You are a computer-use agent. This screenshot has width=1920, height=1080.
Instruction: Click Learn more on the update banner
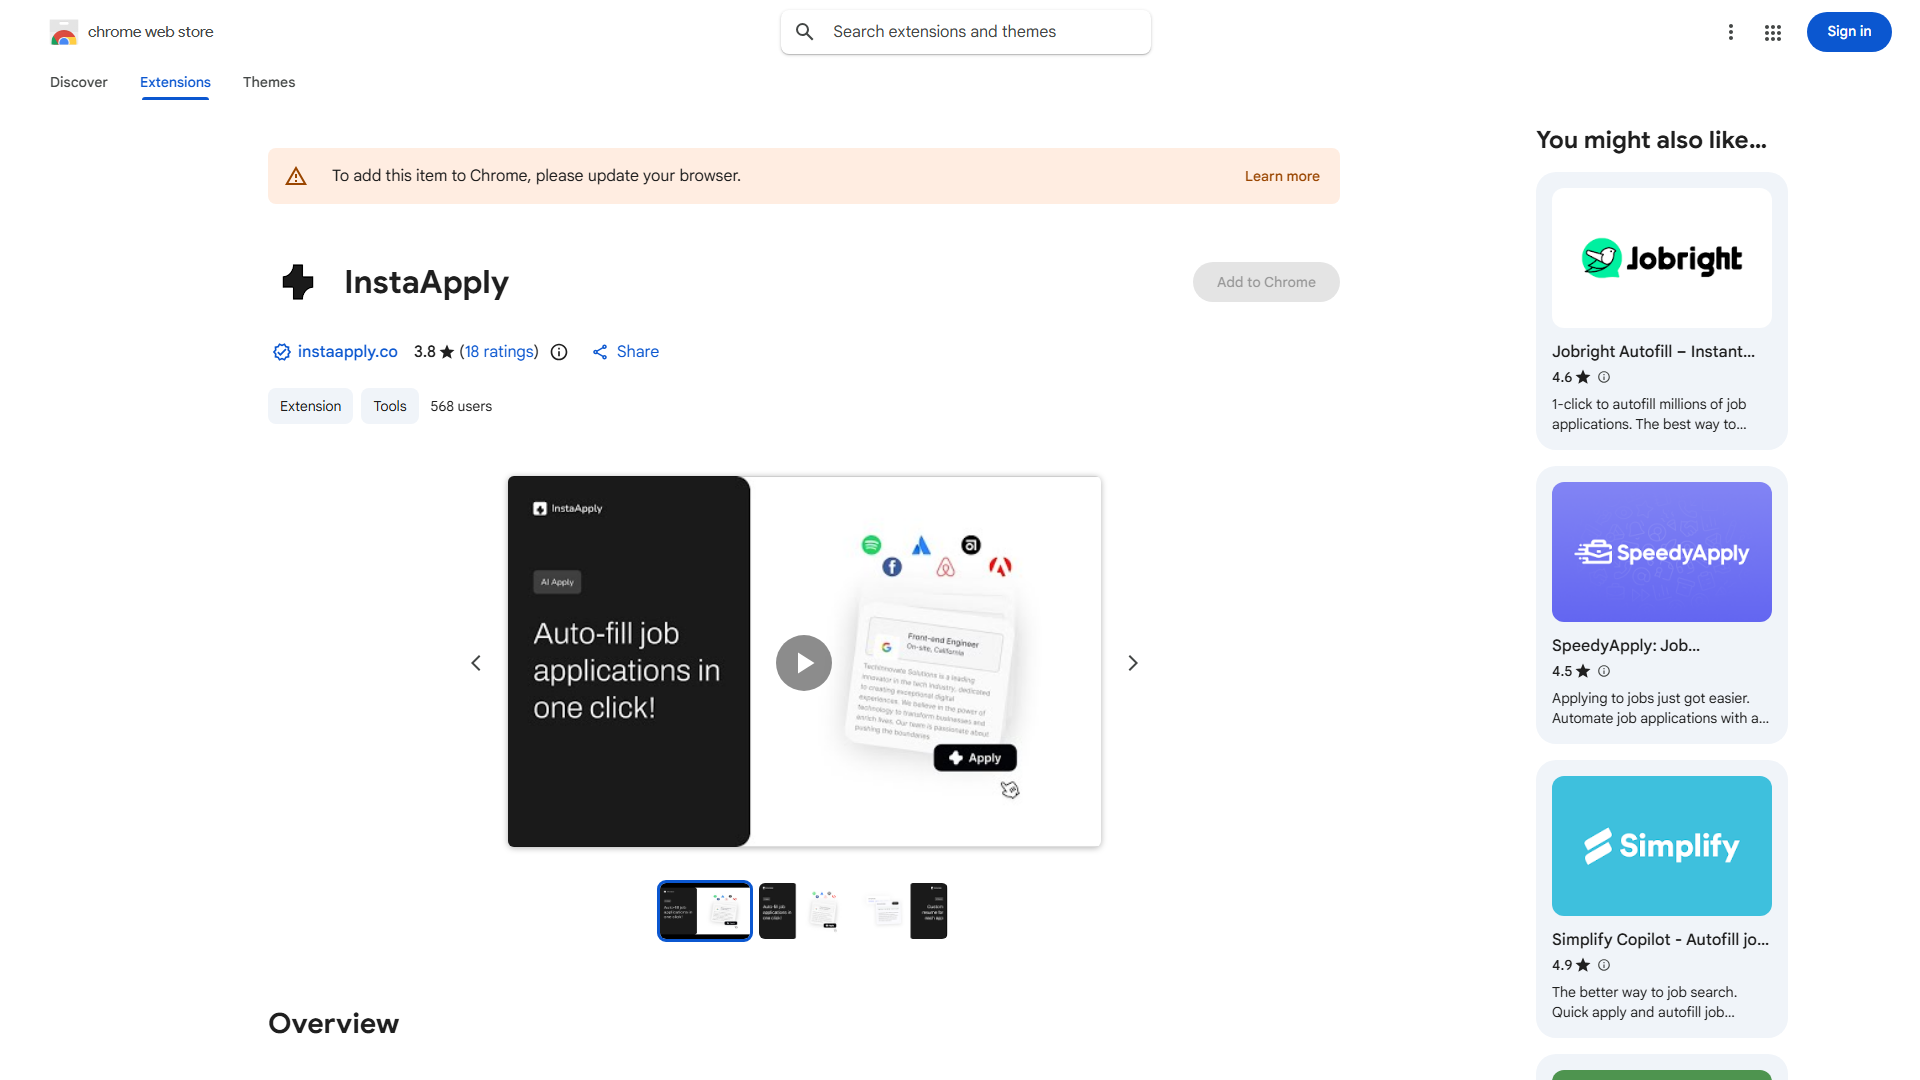coord(1282,175)
